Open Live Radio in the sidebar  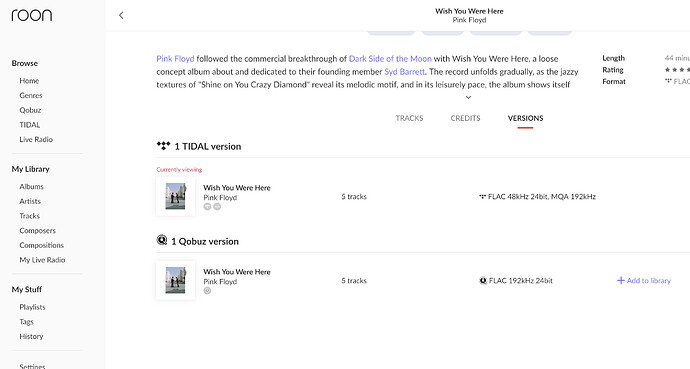click(x=36, y=139)
